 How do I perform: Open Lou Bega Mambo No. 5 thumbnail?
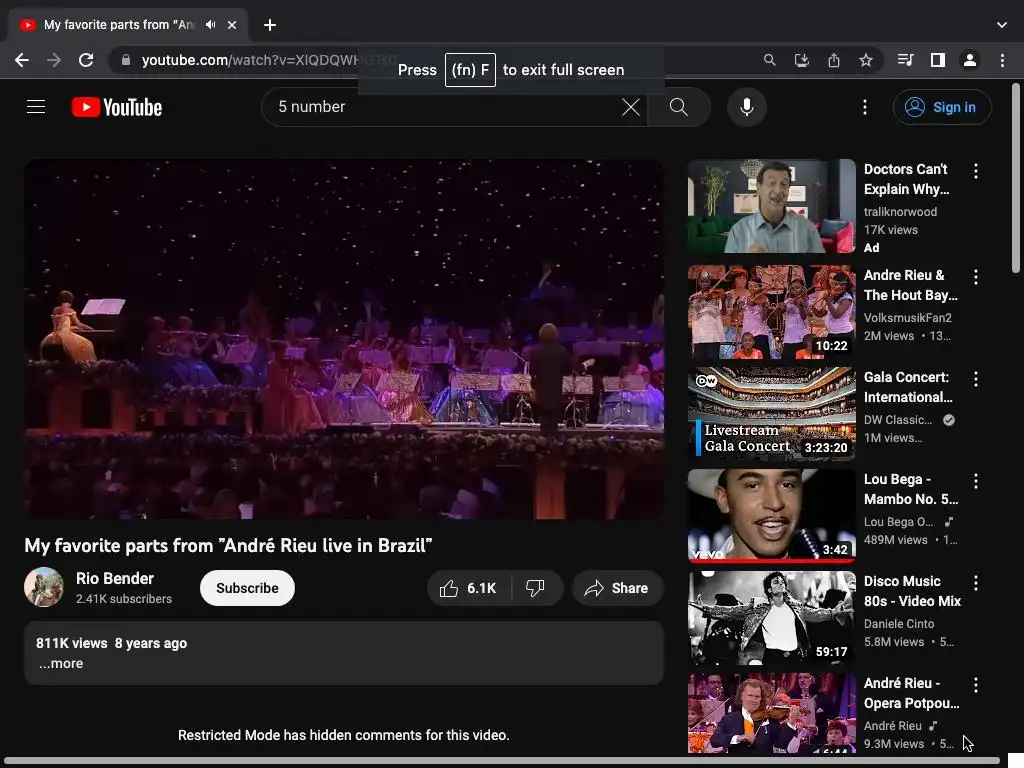click(771, 516)
